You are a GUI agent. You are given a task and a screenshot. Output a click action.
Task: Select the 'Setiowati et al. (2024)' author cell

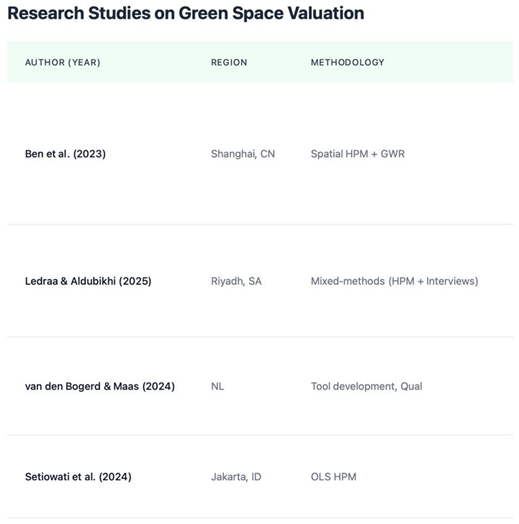pyautogui.click(x=78, y=477)
